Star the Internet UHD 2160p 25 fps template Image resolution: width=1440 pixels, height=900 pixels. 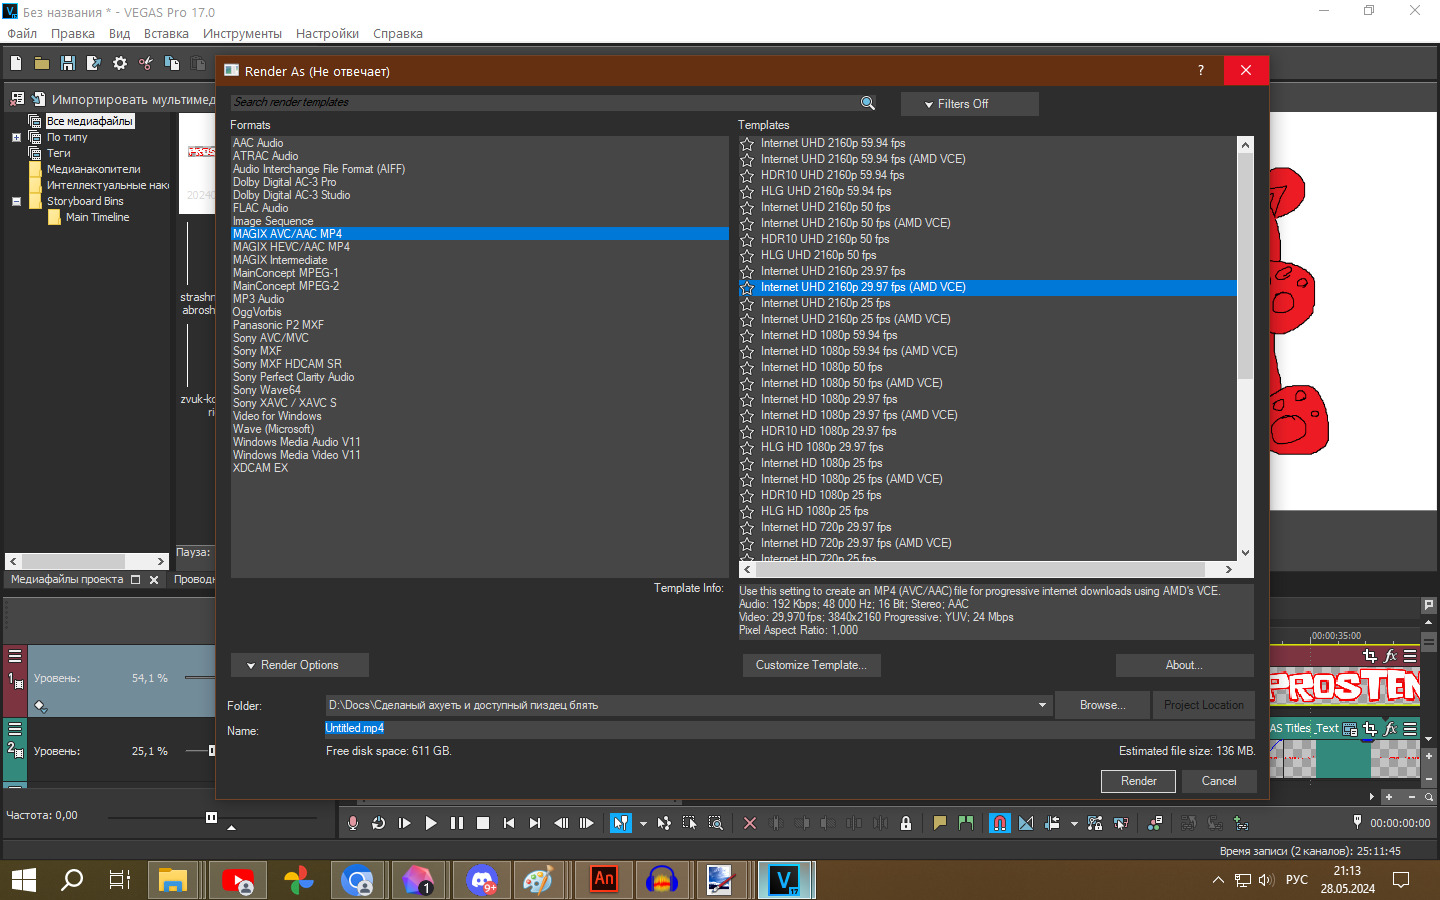[747, 304]
